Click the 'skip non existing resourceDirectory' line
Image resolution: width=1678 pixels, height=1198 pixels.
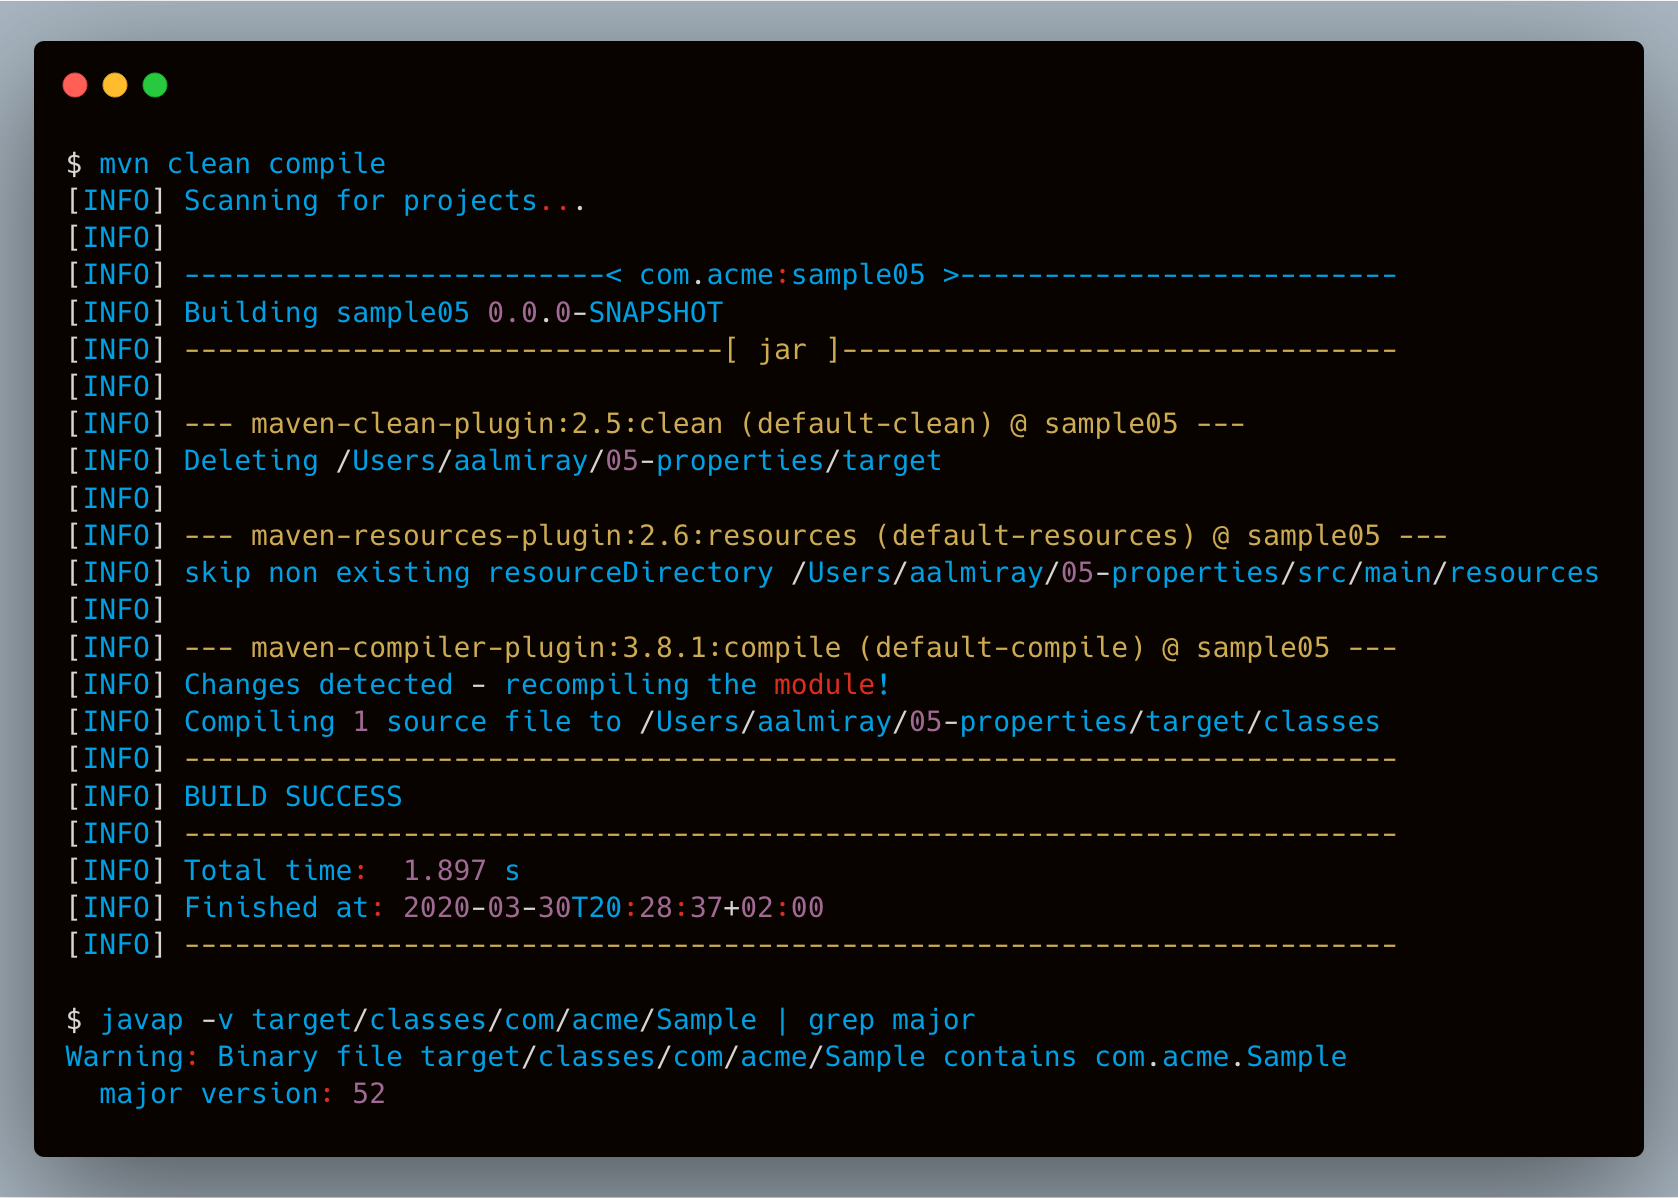[x=890, y=573]
